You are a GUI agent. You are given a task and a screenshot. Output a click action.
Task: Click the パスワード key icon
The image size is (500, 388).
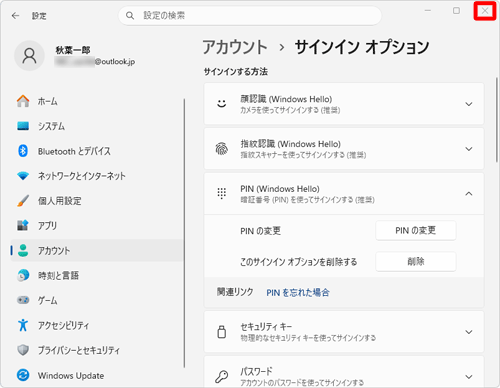point(222,377)
